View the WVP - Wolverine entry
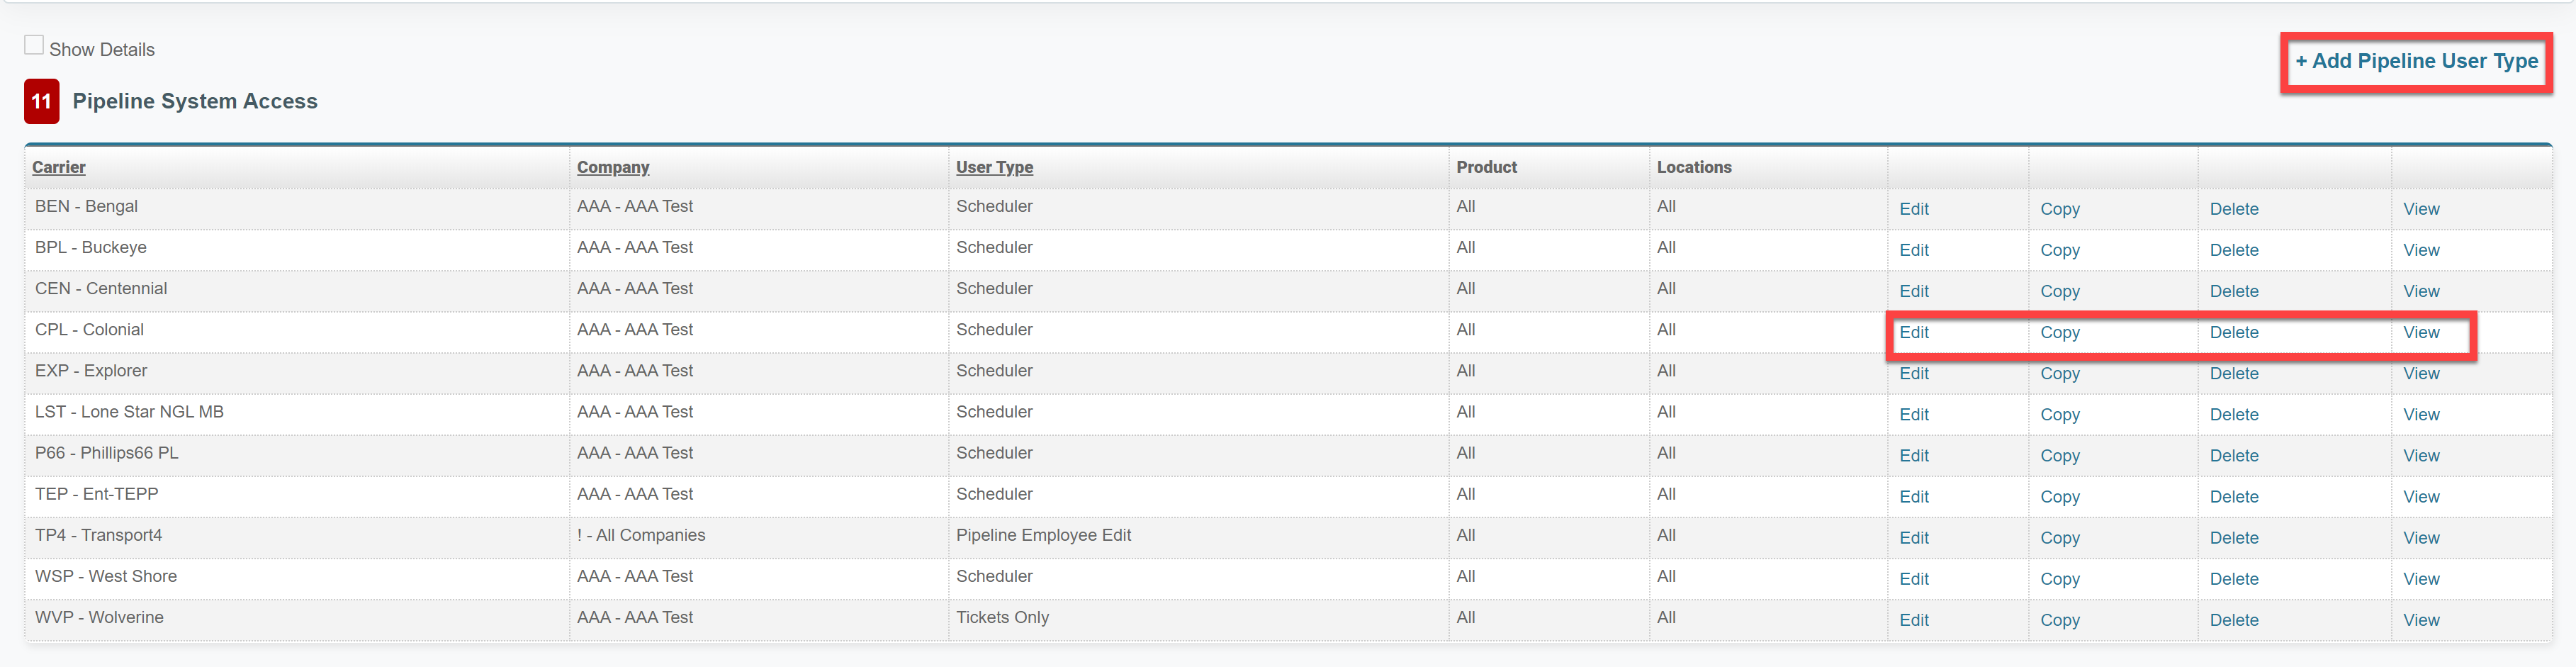This screenshot has height=667, width=2576. (2420, 620)
